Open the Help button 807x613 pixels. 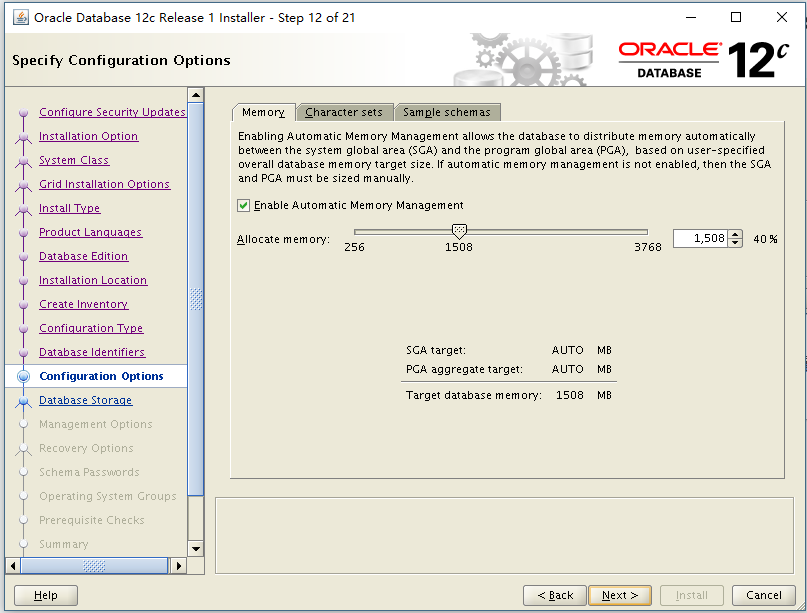[46, 596]
